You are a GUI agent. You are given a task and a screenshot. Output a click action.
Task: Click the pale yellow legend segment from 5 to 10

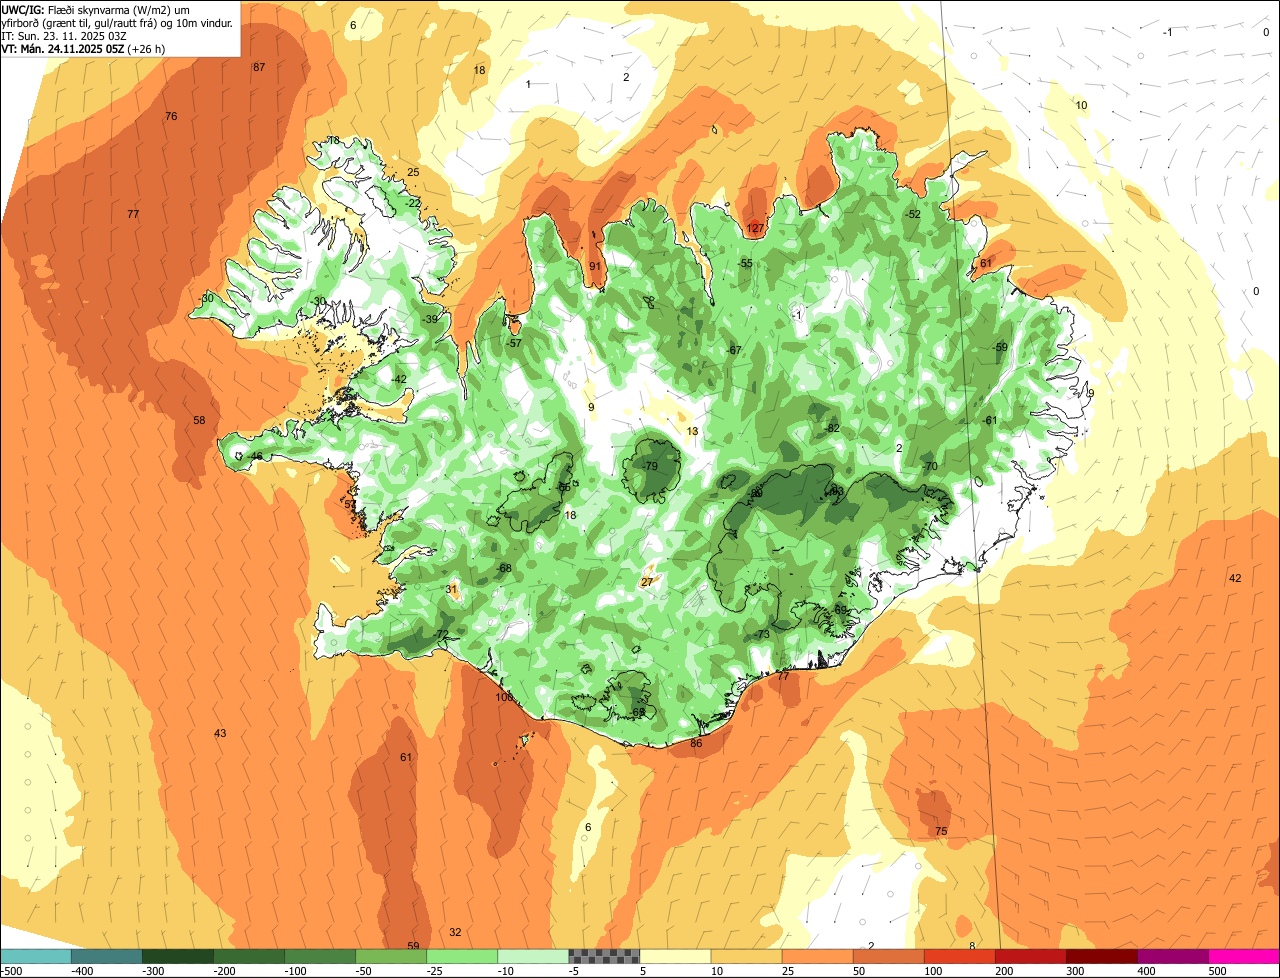pyautogui.click(x=675, y=956)
